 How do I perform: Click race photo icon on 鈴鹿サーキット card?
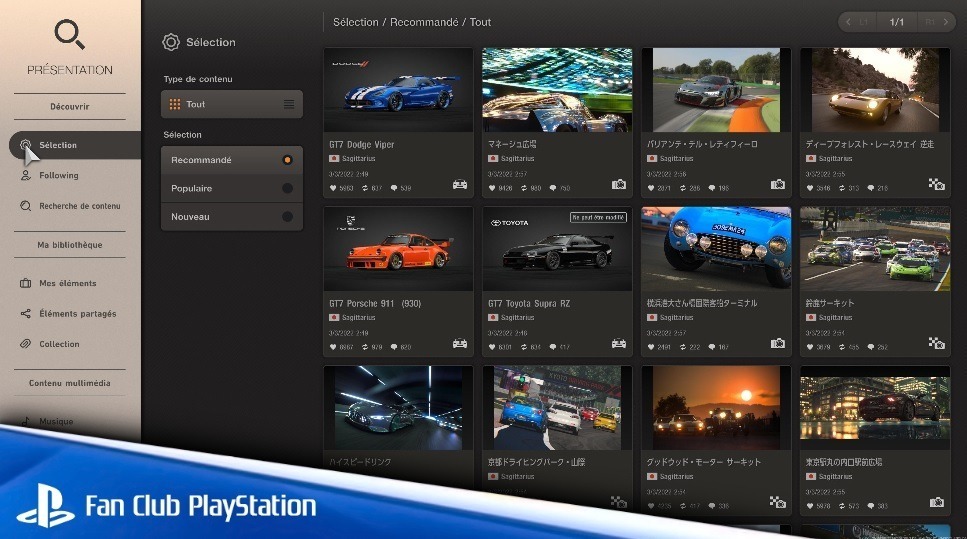point(936,343)
